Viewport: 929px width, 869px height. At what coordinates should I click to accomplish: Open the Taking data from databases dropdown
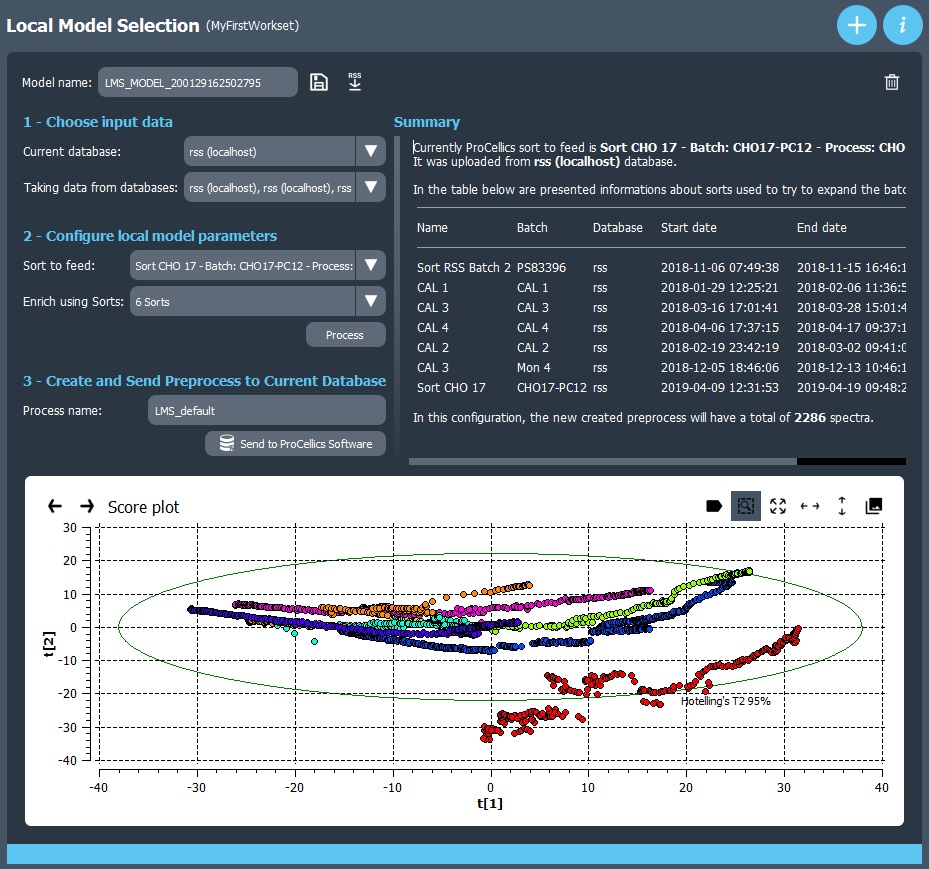tap(370, 187)
